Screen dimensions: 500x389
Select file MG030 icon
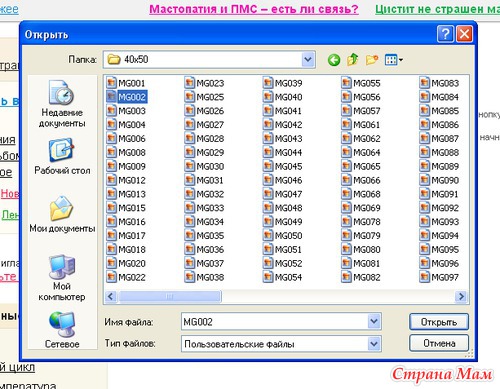[x=190, y=166]
